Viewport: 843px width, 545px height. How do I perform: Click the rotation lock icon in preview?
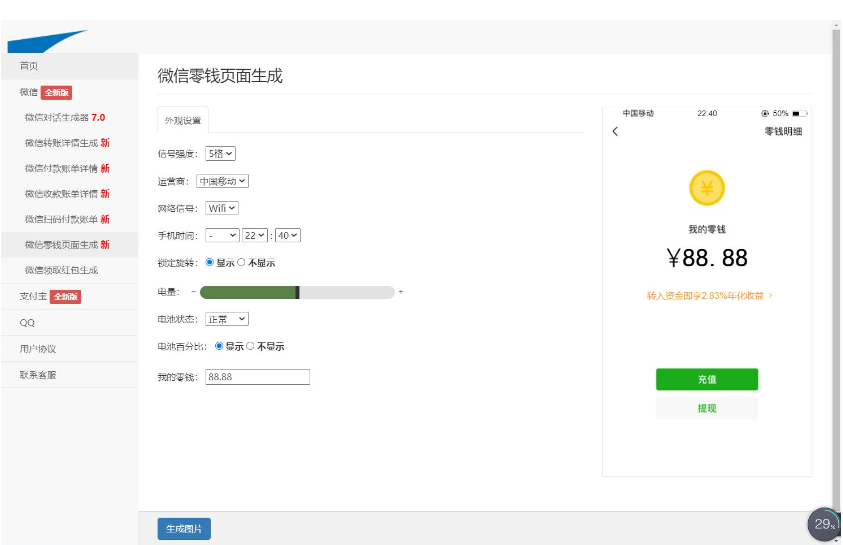click(x=765, y=113)
